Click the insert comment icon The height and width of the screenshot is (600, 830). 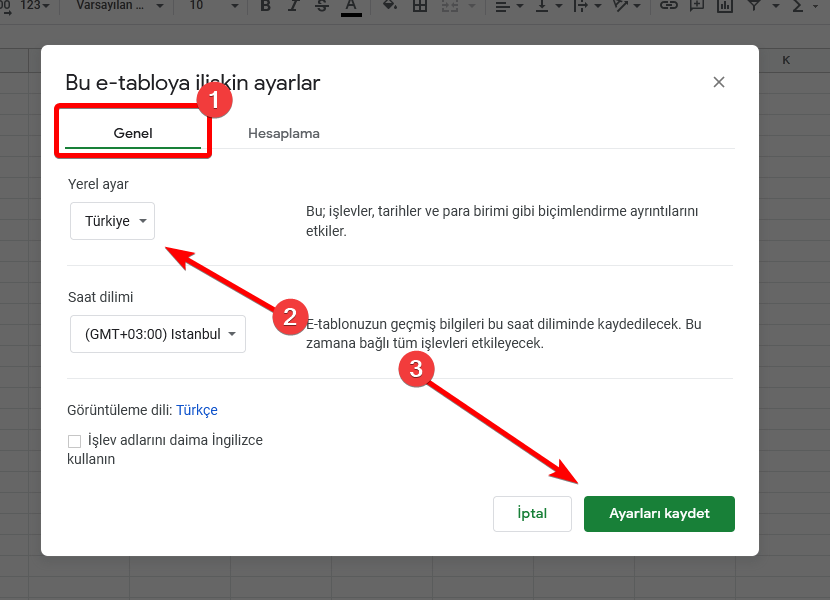[697, 6]
